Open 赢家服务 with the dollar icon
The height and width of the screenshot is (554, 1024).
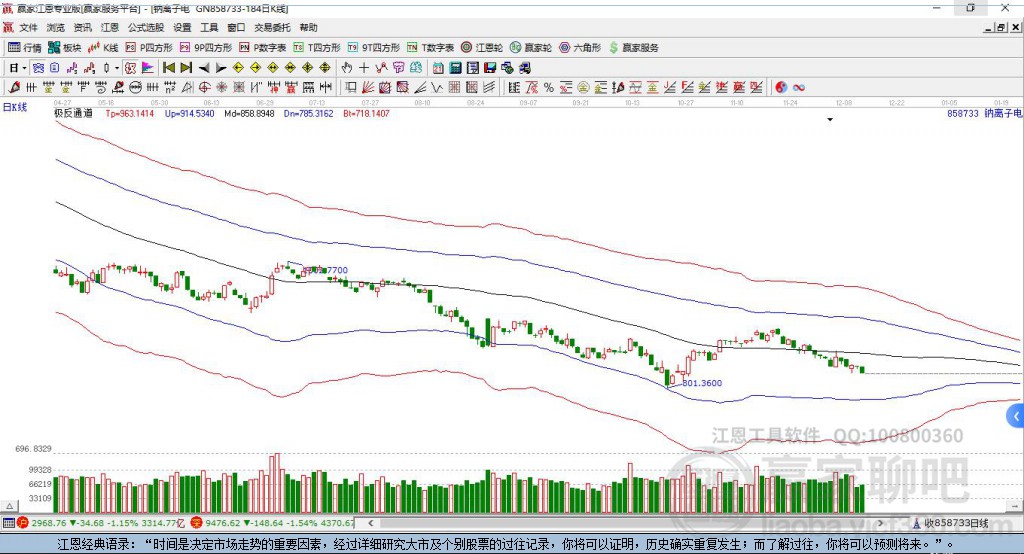633,48
